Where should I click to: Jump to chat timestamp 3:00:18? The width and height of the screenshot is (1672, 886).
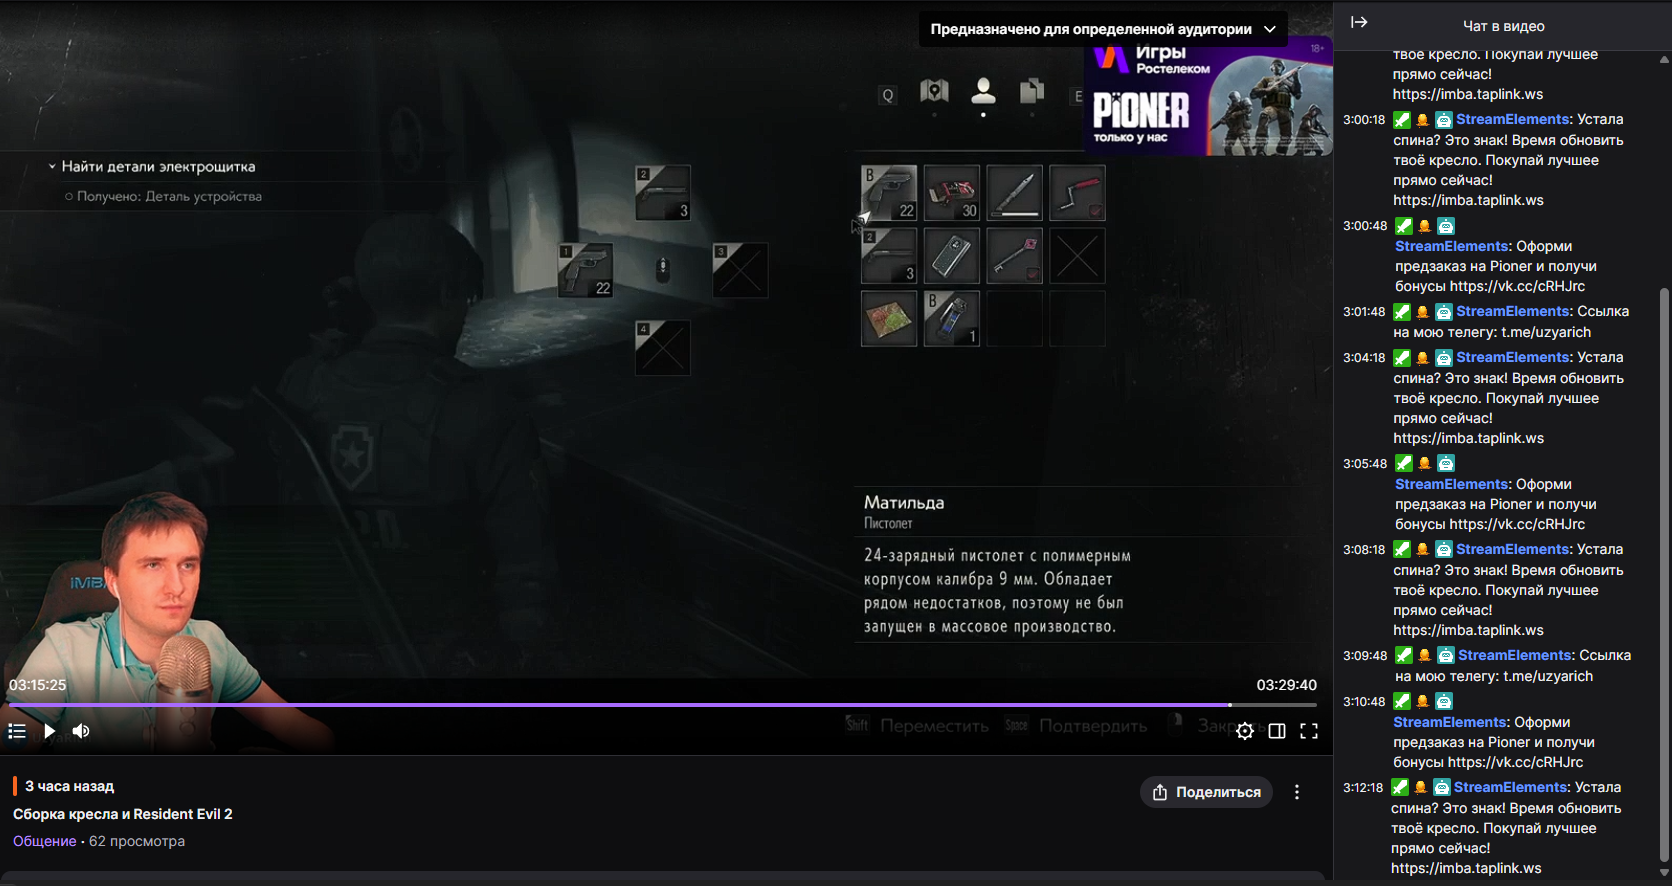1364,120
